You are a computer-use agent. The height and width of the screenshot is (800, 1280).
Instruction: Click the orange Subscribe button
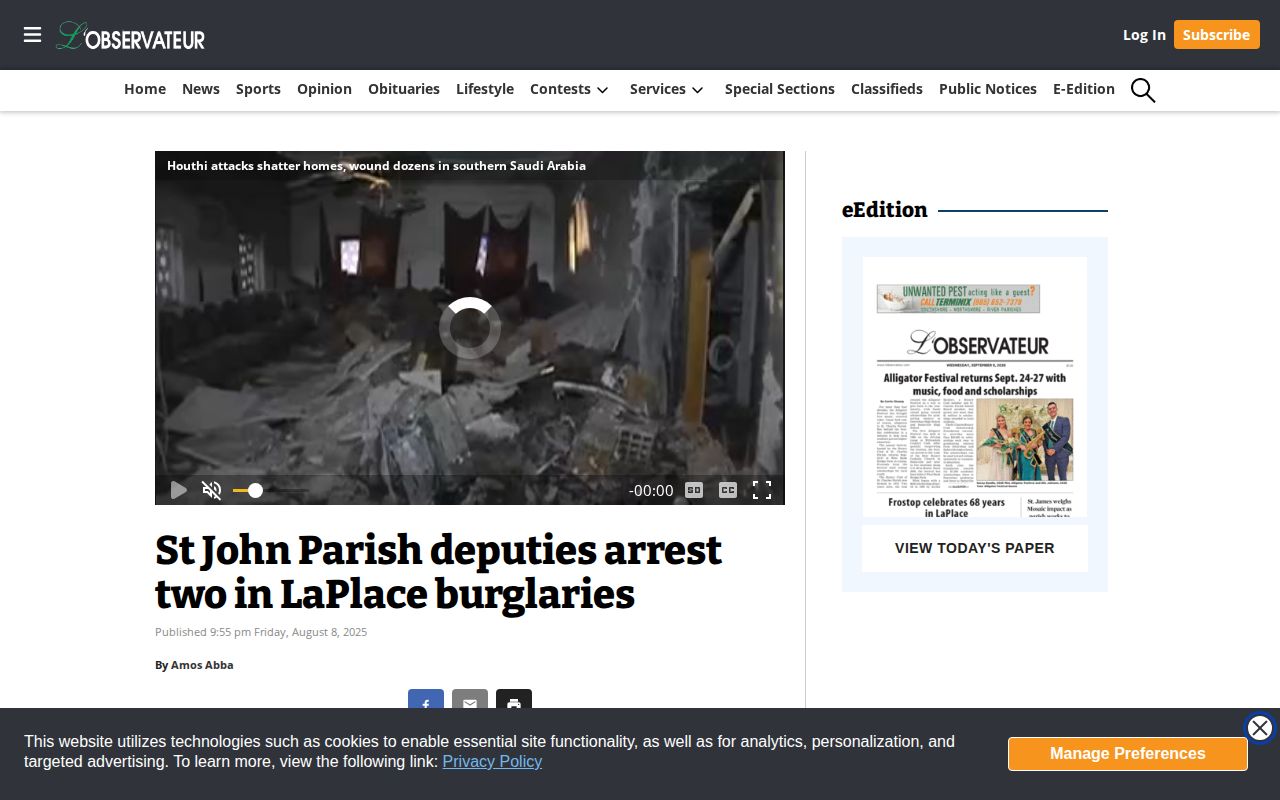tap(1216, 35)
